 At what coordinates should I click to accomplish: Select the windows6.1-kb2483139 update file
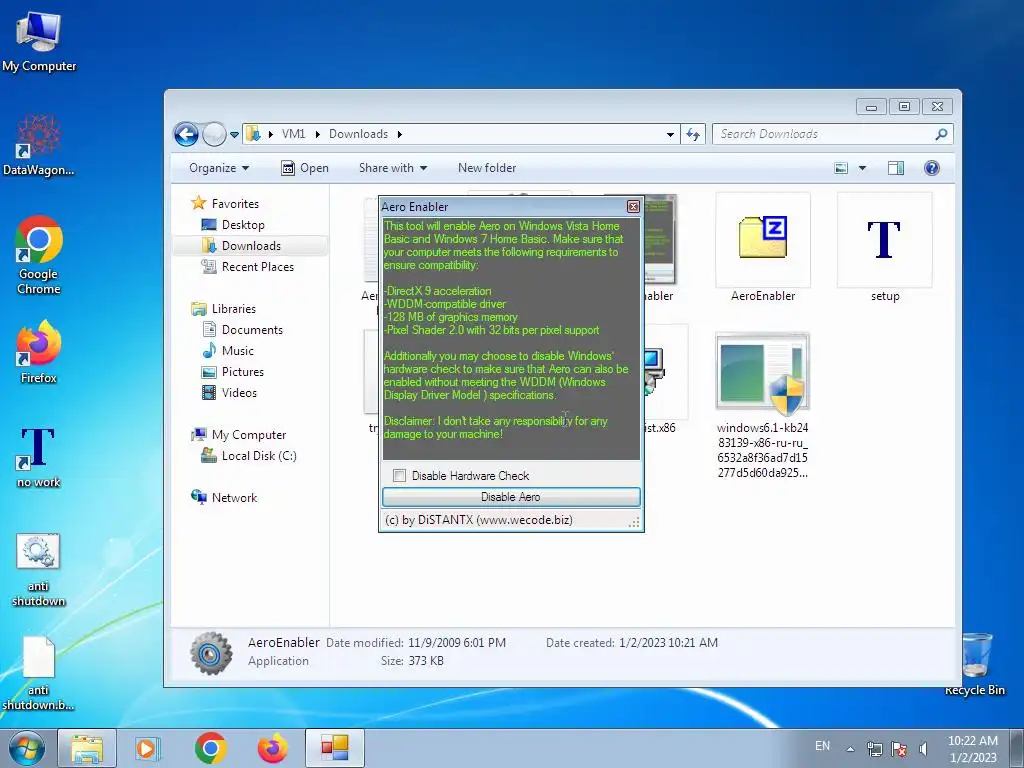click(x=763, y=406)
